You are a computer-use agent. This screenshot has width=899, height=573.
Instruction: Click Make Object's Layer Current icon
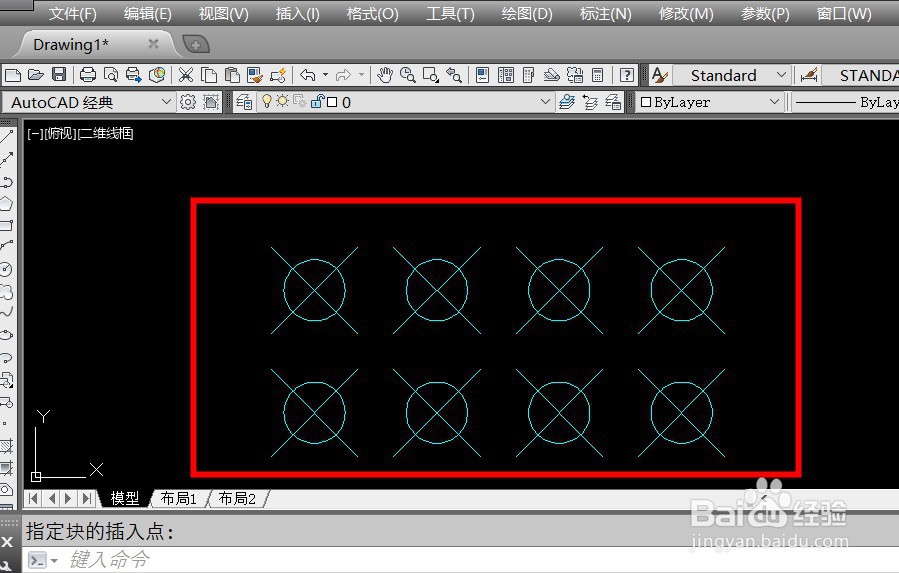tap(566, 102)
